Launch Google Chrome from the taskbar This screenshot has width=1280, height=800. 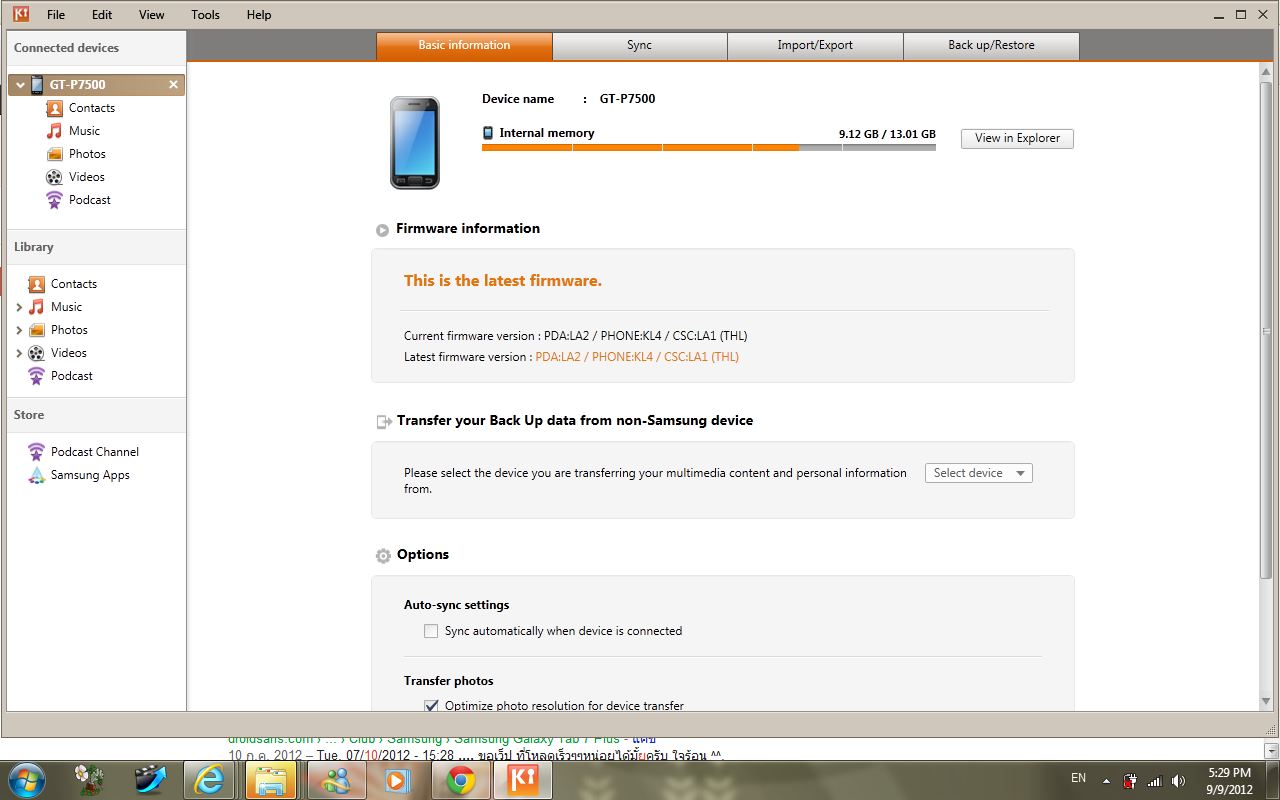coord(461,779)
